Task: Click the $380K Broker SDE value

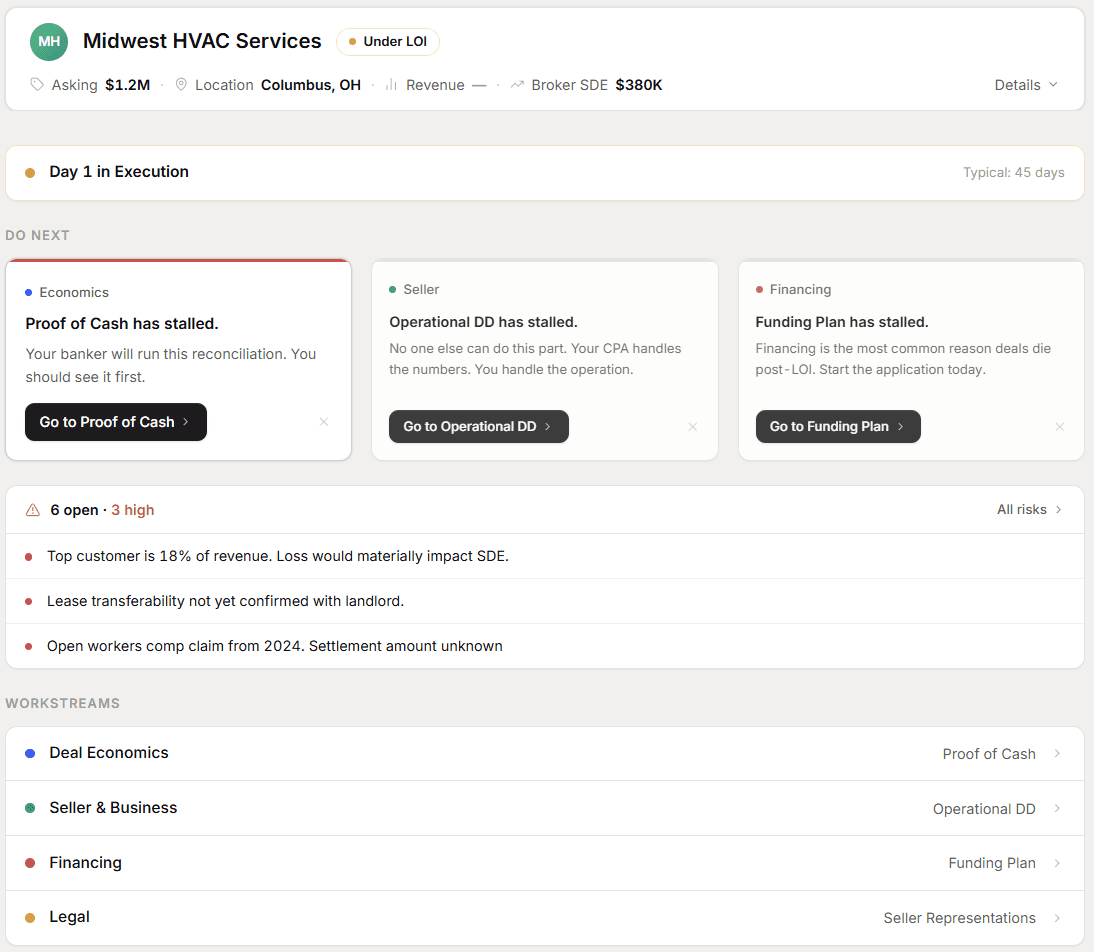Action: point(638,84)
